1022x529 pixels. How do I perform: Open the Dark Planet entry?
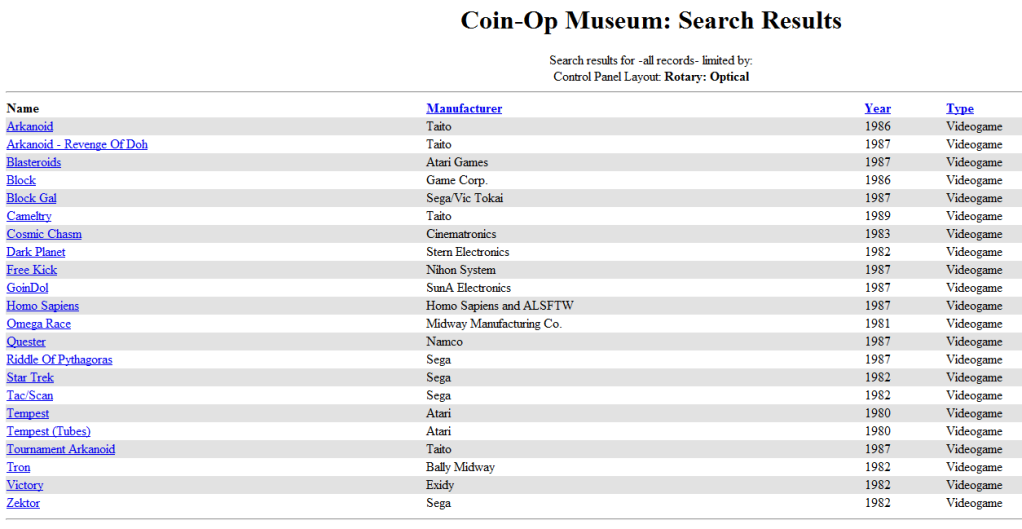[36, 253]
